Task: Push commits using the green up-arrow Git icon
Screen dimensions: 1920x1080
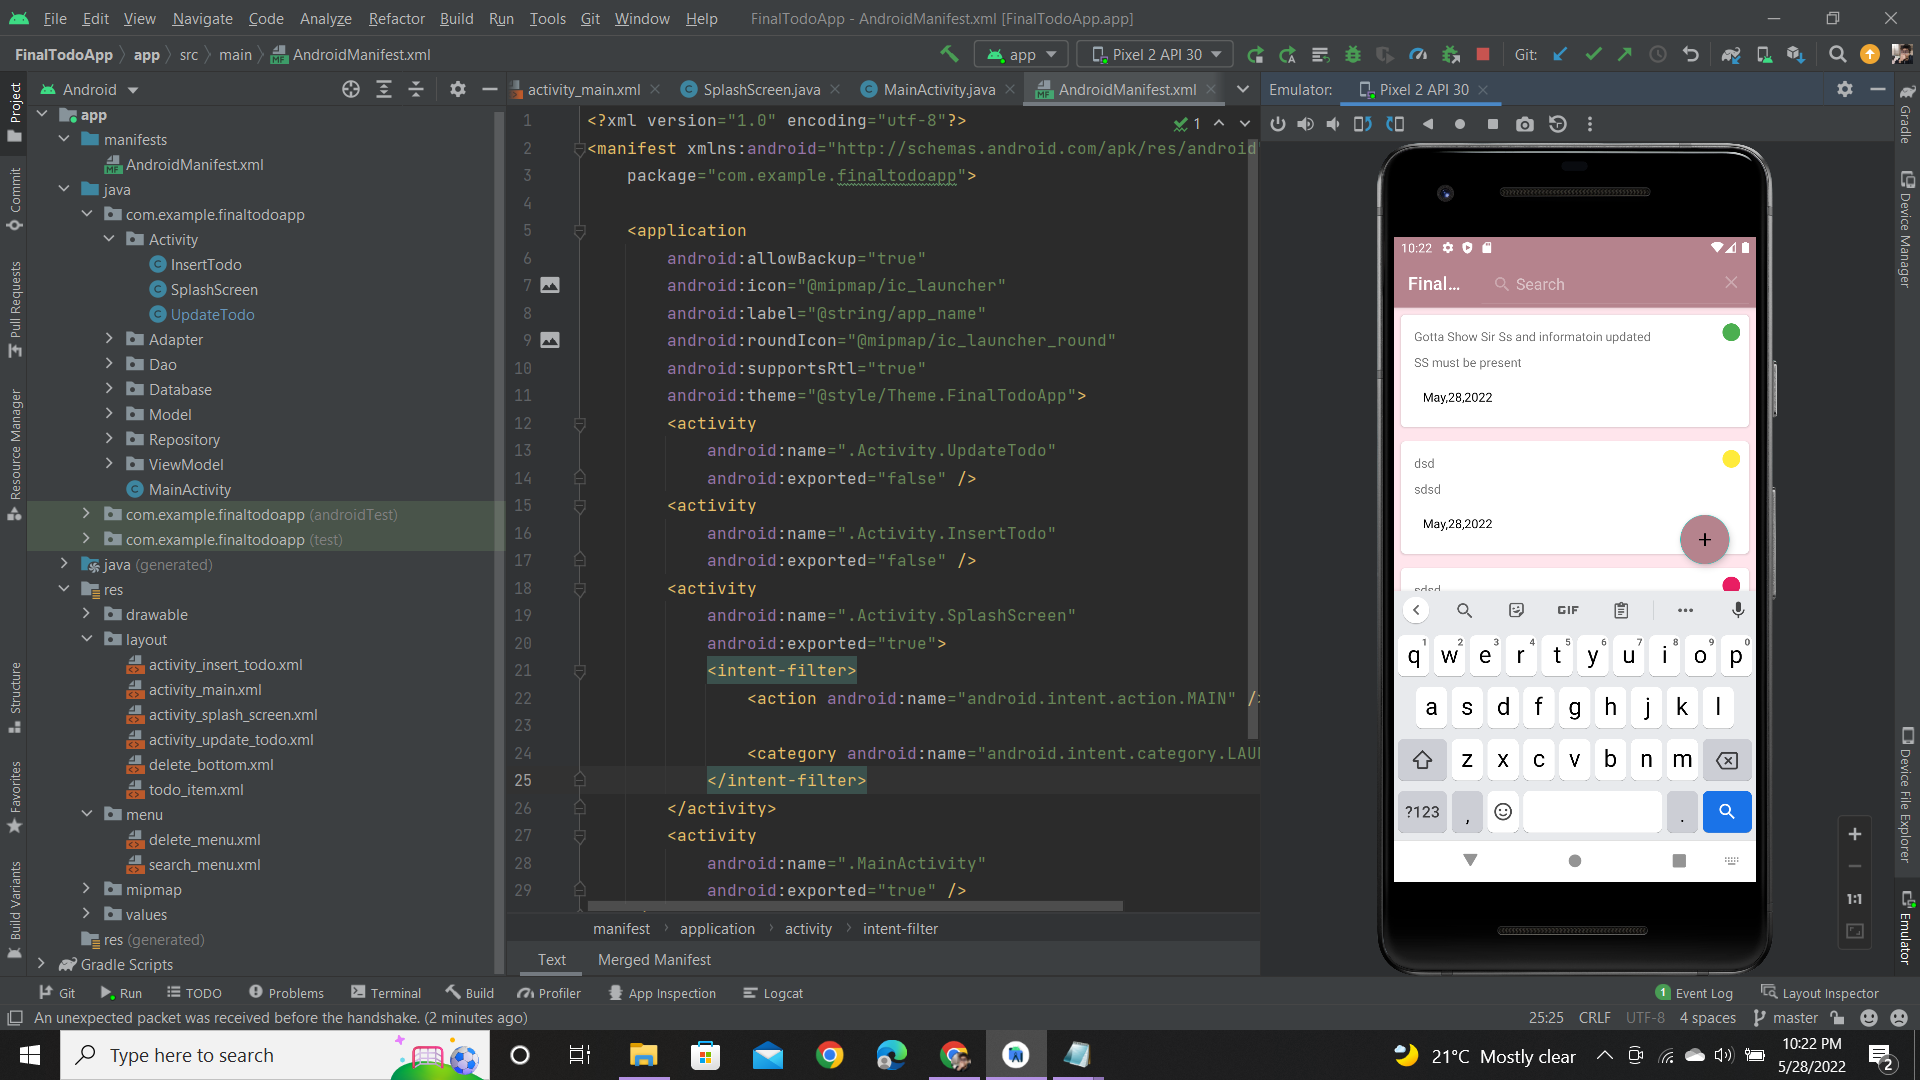Action: pos(1625,54)
